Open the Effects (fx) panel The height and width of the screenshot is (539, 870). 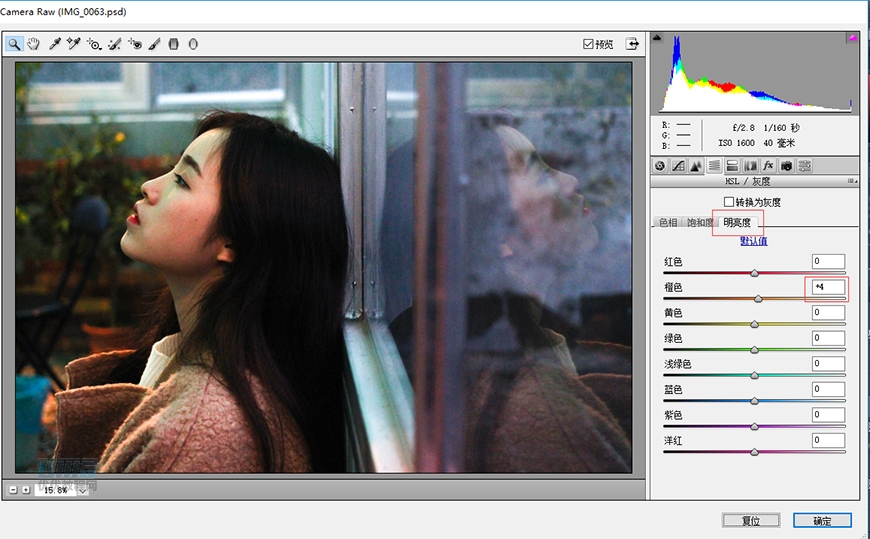[x=768, y=165]
